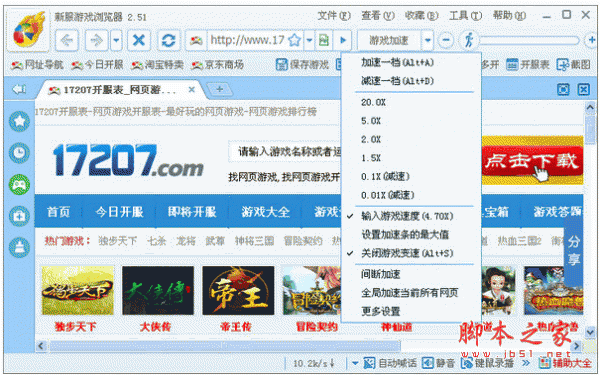
Task: Adjust the game speed slider track
Action: (530, 40)
